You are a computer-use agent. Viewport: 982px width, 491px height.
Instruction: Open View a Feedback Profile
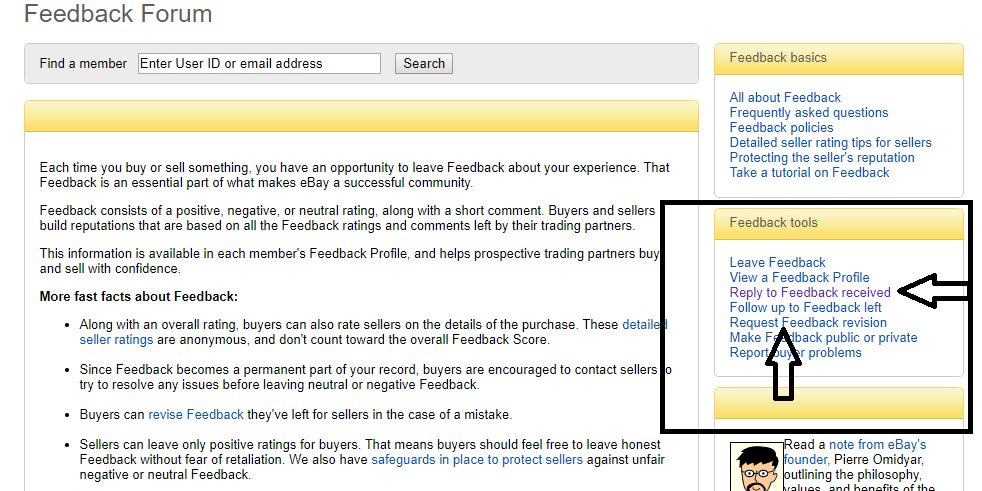point(799,277)
